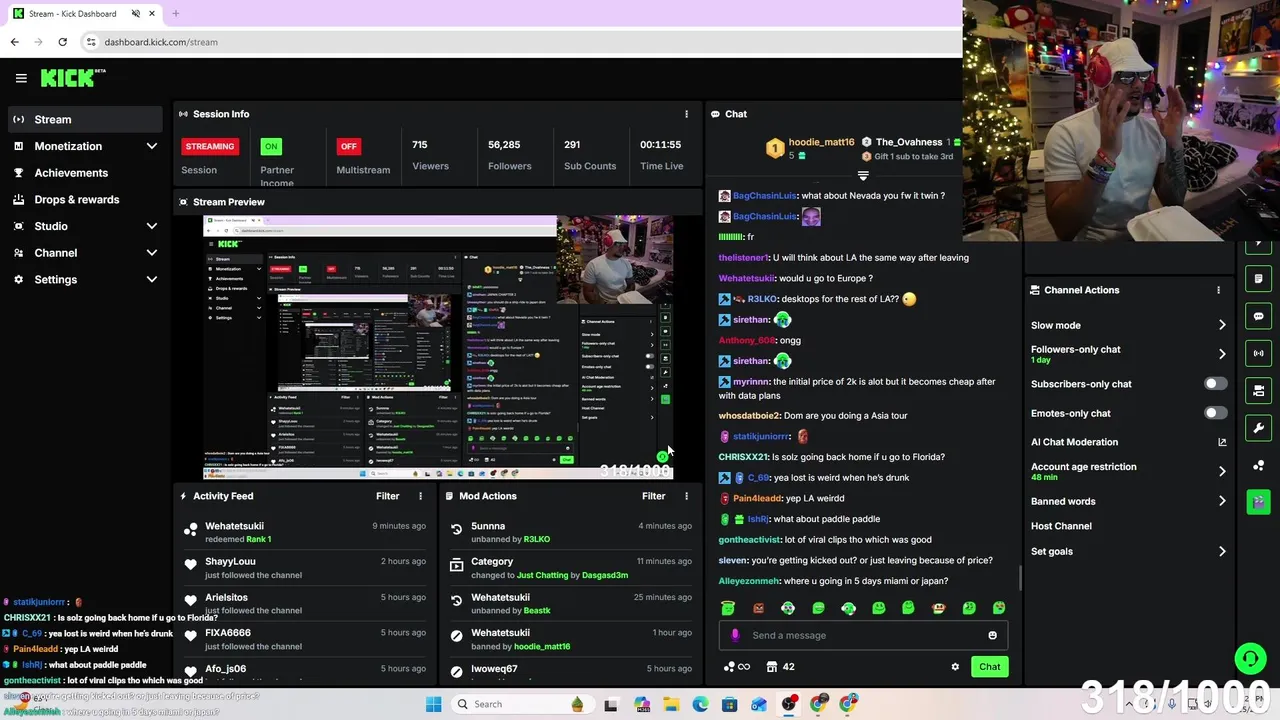Click the red STREAMING status badge
The height and width of the screenshot is (720, 1280).
(x=210, y=146)
